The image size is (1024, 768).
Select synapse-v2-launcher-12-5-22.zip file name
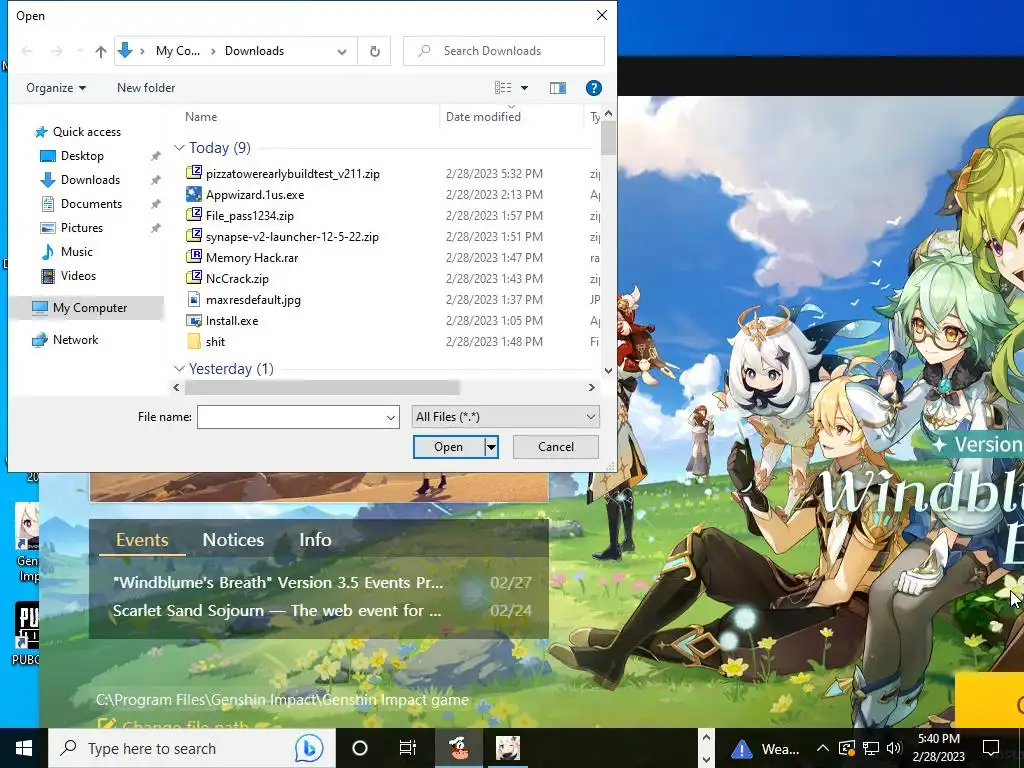click(x=292, y=236)
